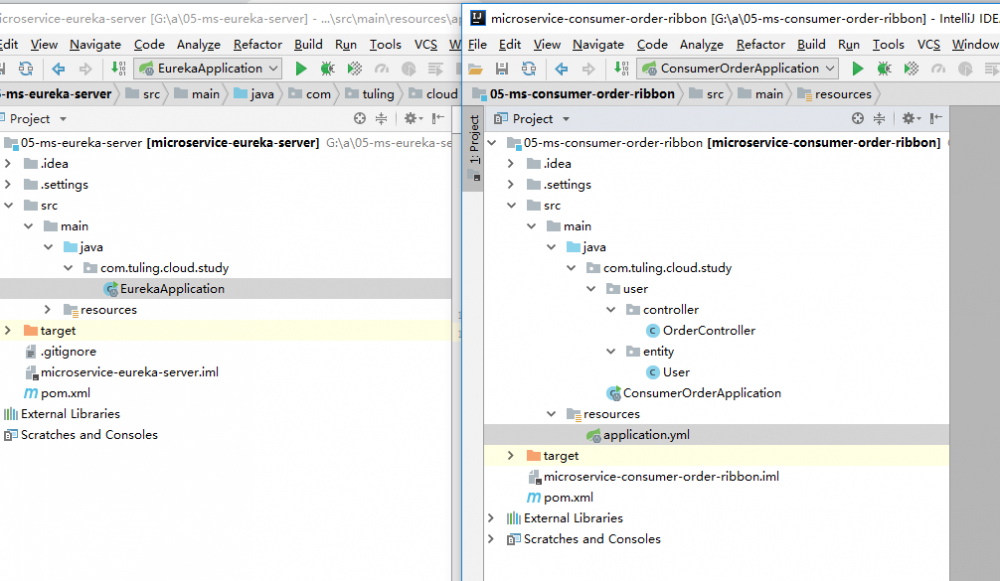This screenshot has height=581, width=1000.
Task: Open gear settings in consumer Project panel
Action: (910, 119)
